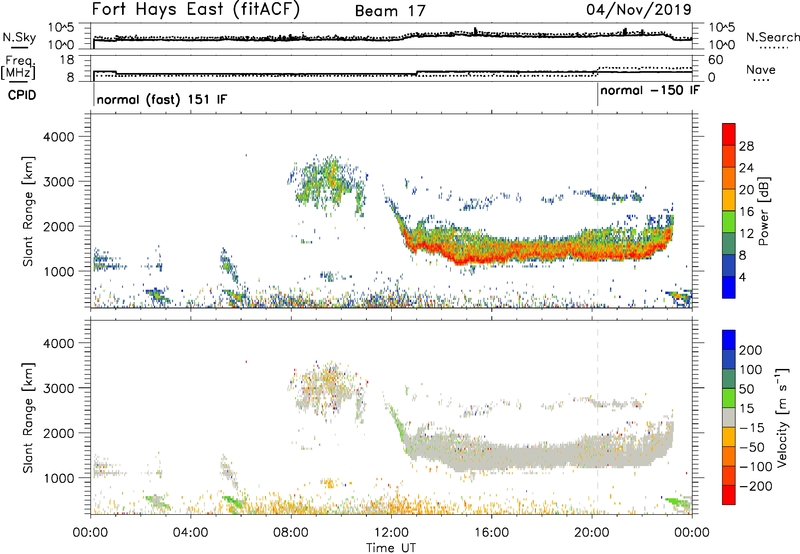The image size is (800, 554).
Task: Click the 'Fort Hays East (fitACF)' title
Action: coord(195,9)
